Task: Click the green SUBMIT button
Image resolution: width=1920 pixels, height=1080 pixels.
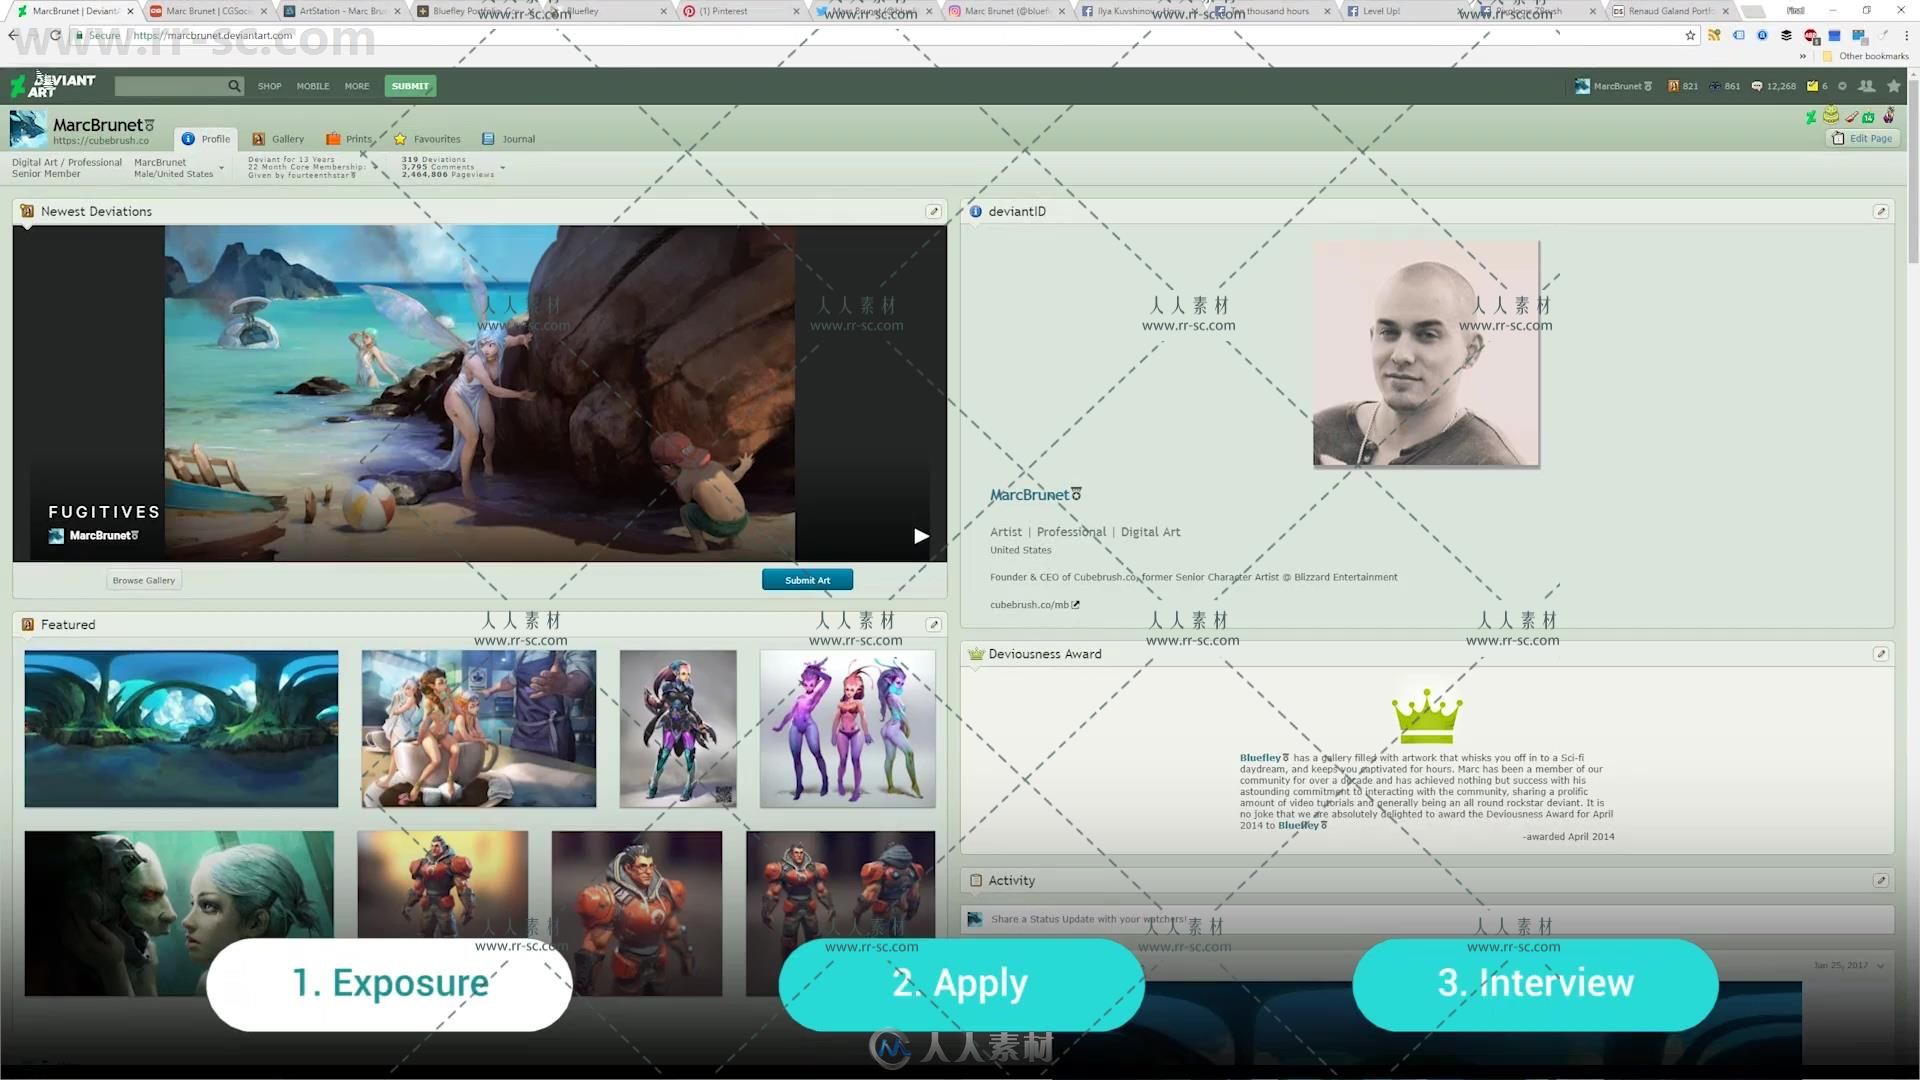Action: pyautogui.click(x=410, y=86)
